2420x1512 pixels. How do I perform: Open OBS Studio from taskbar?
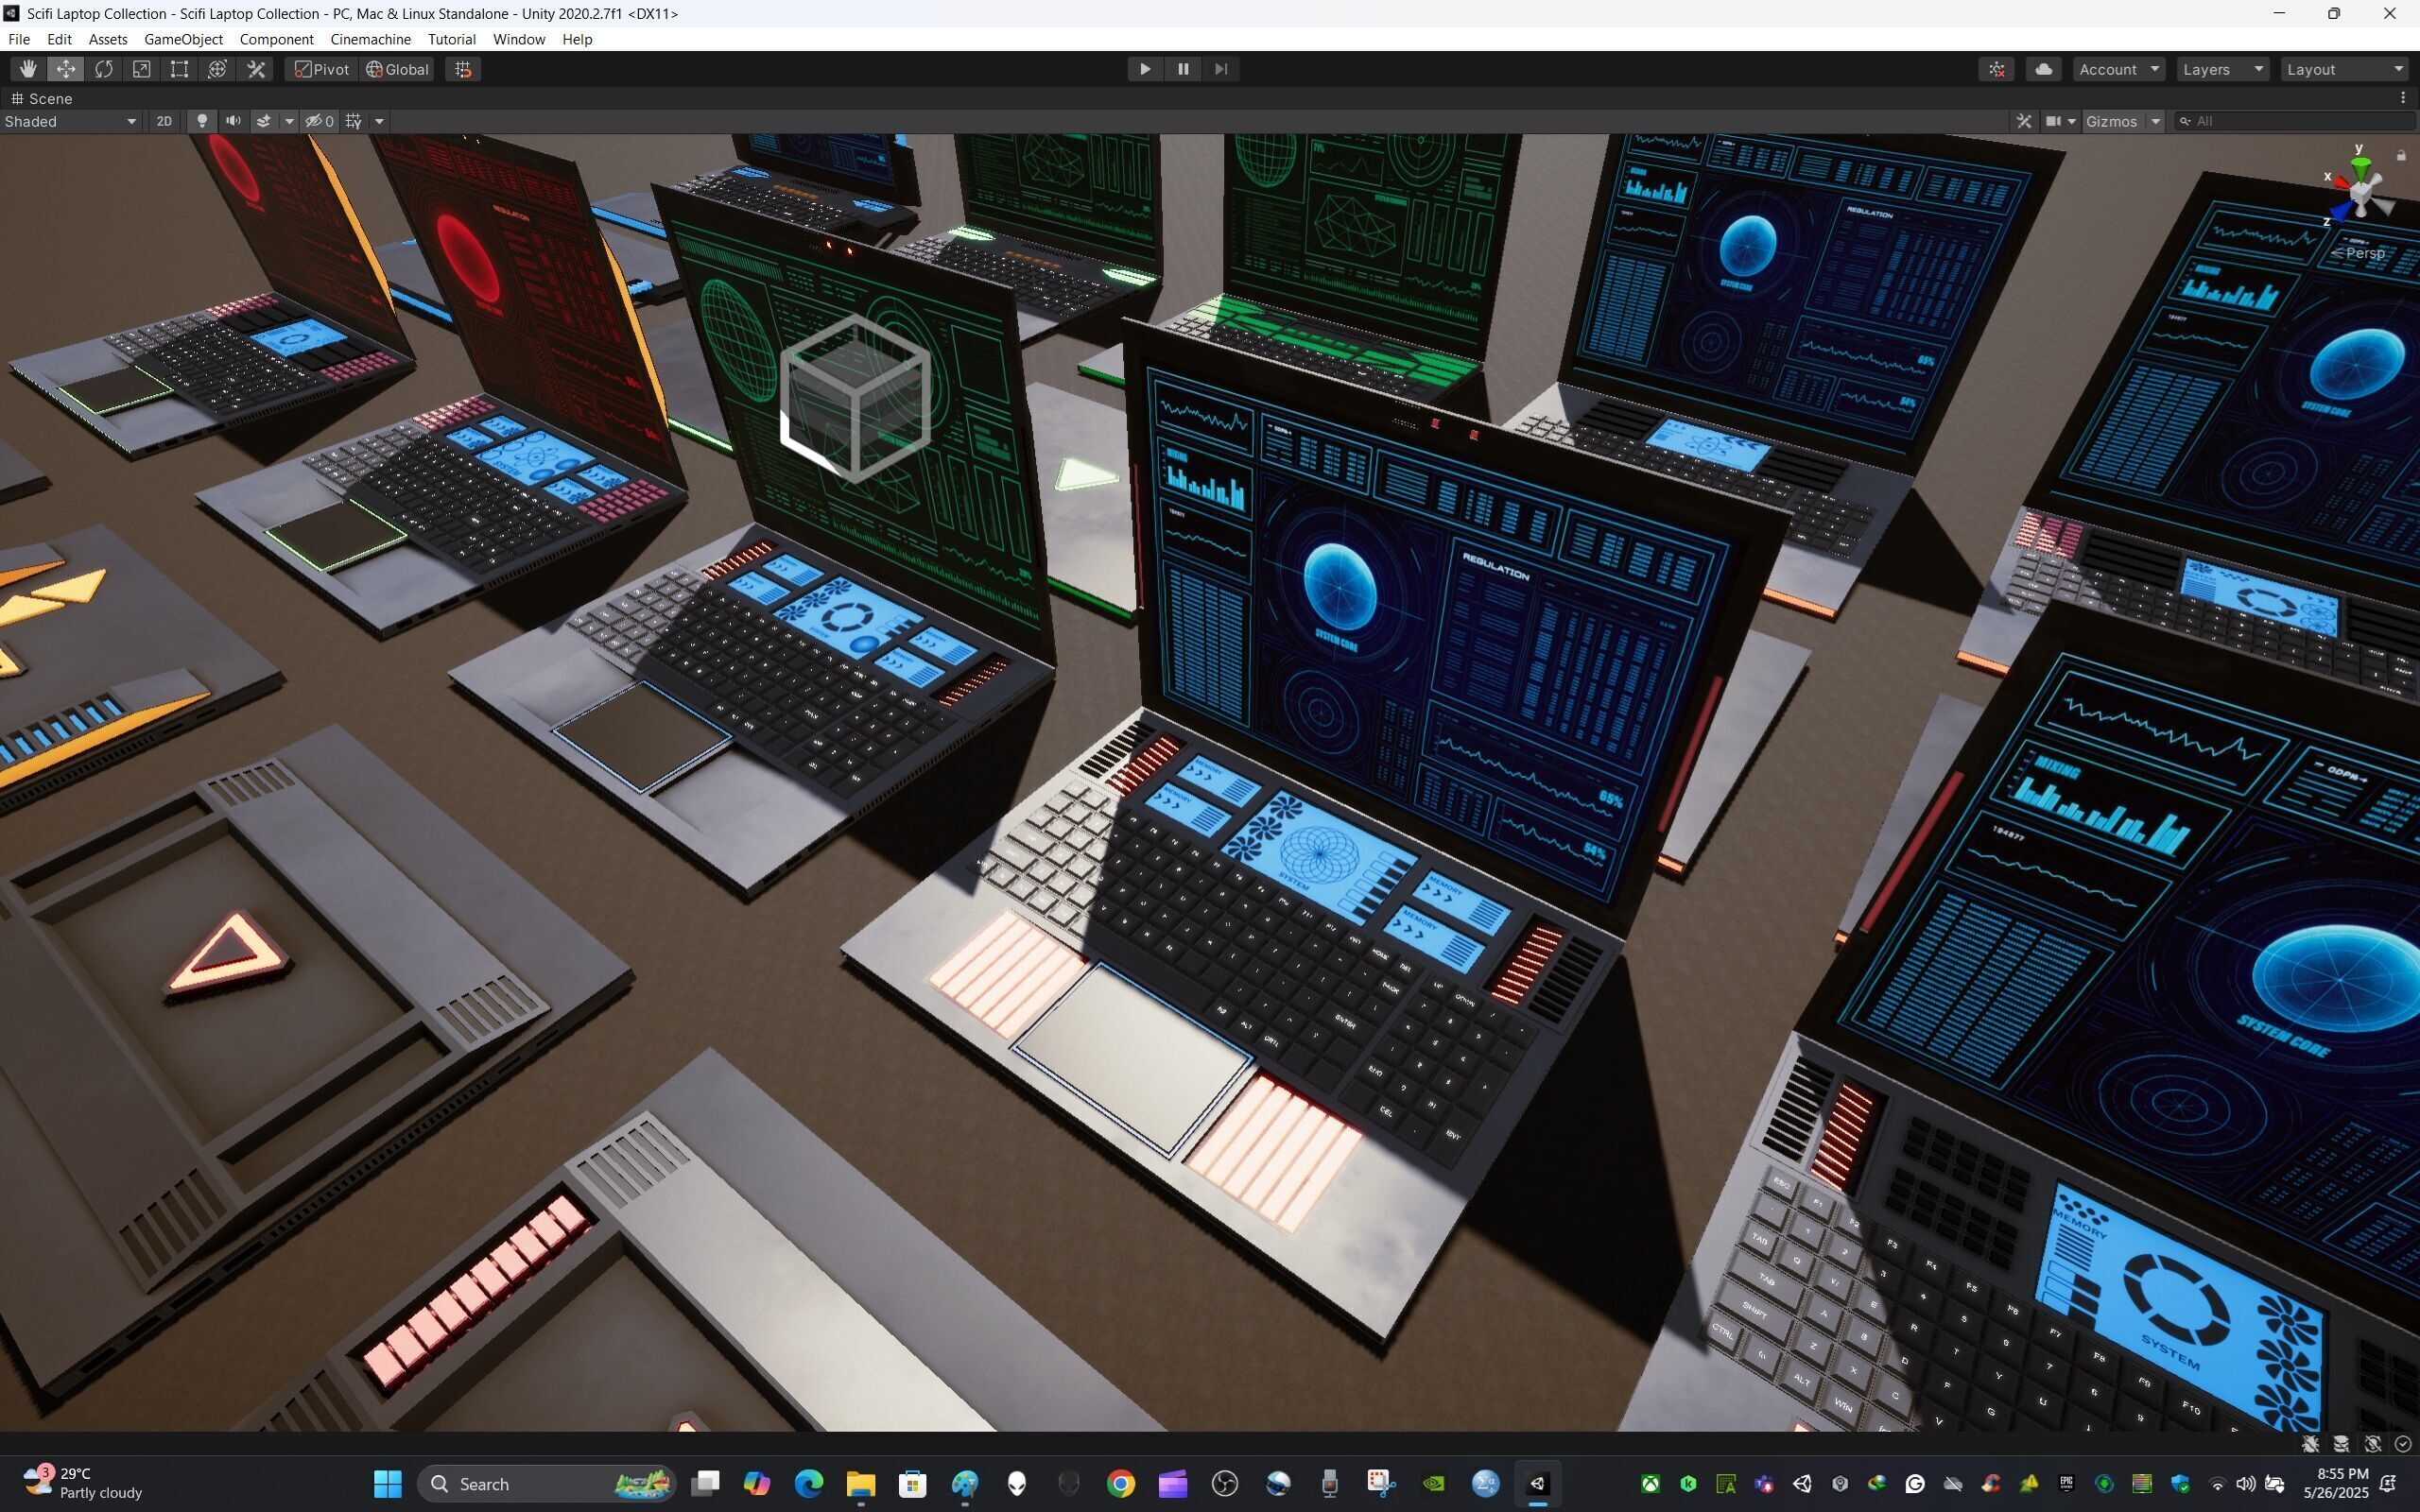click(1225, 1484)
